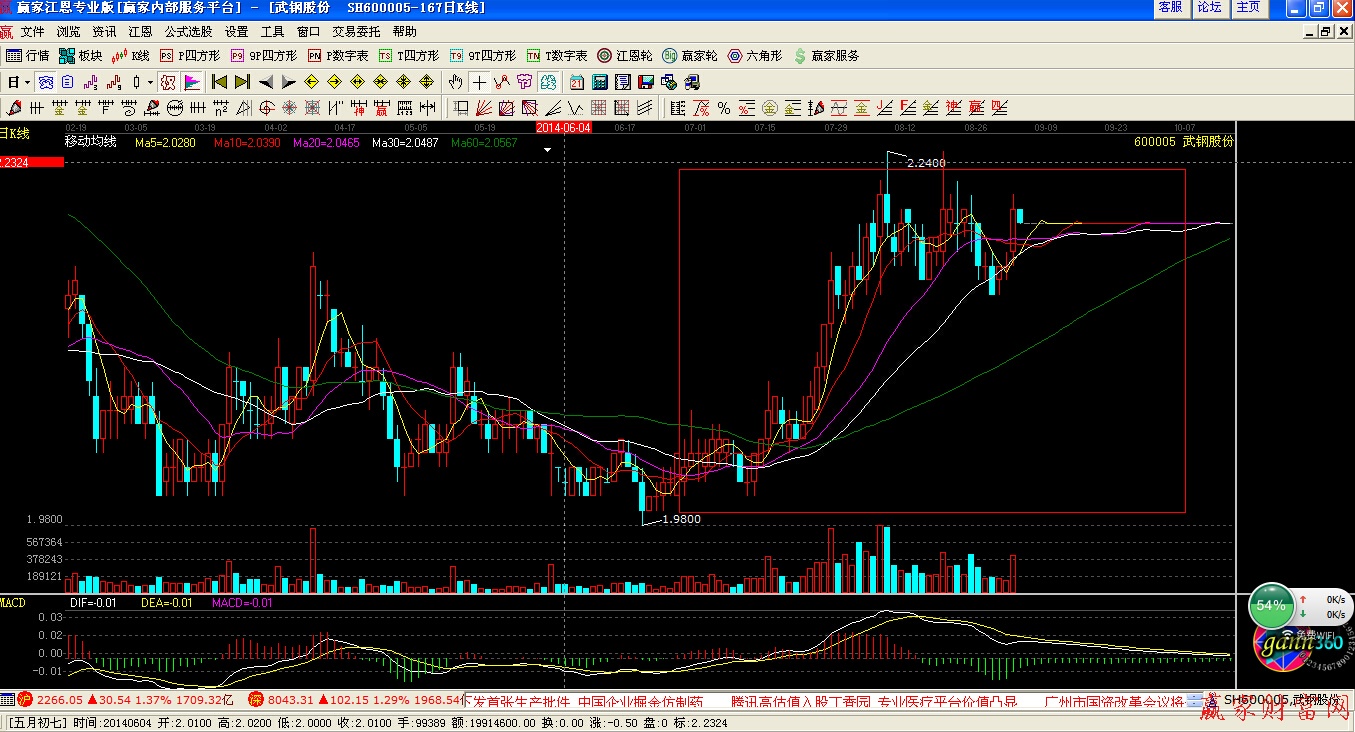Open the calculator icon in toolbar

[x=600, y=82]
